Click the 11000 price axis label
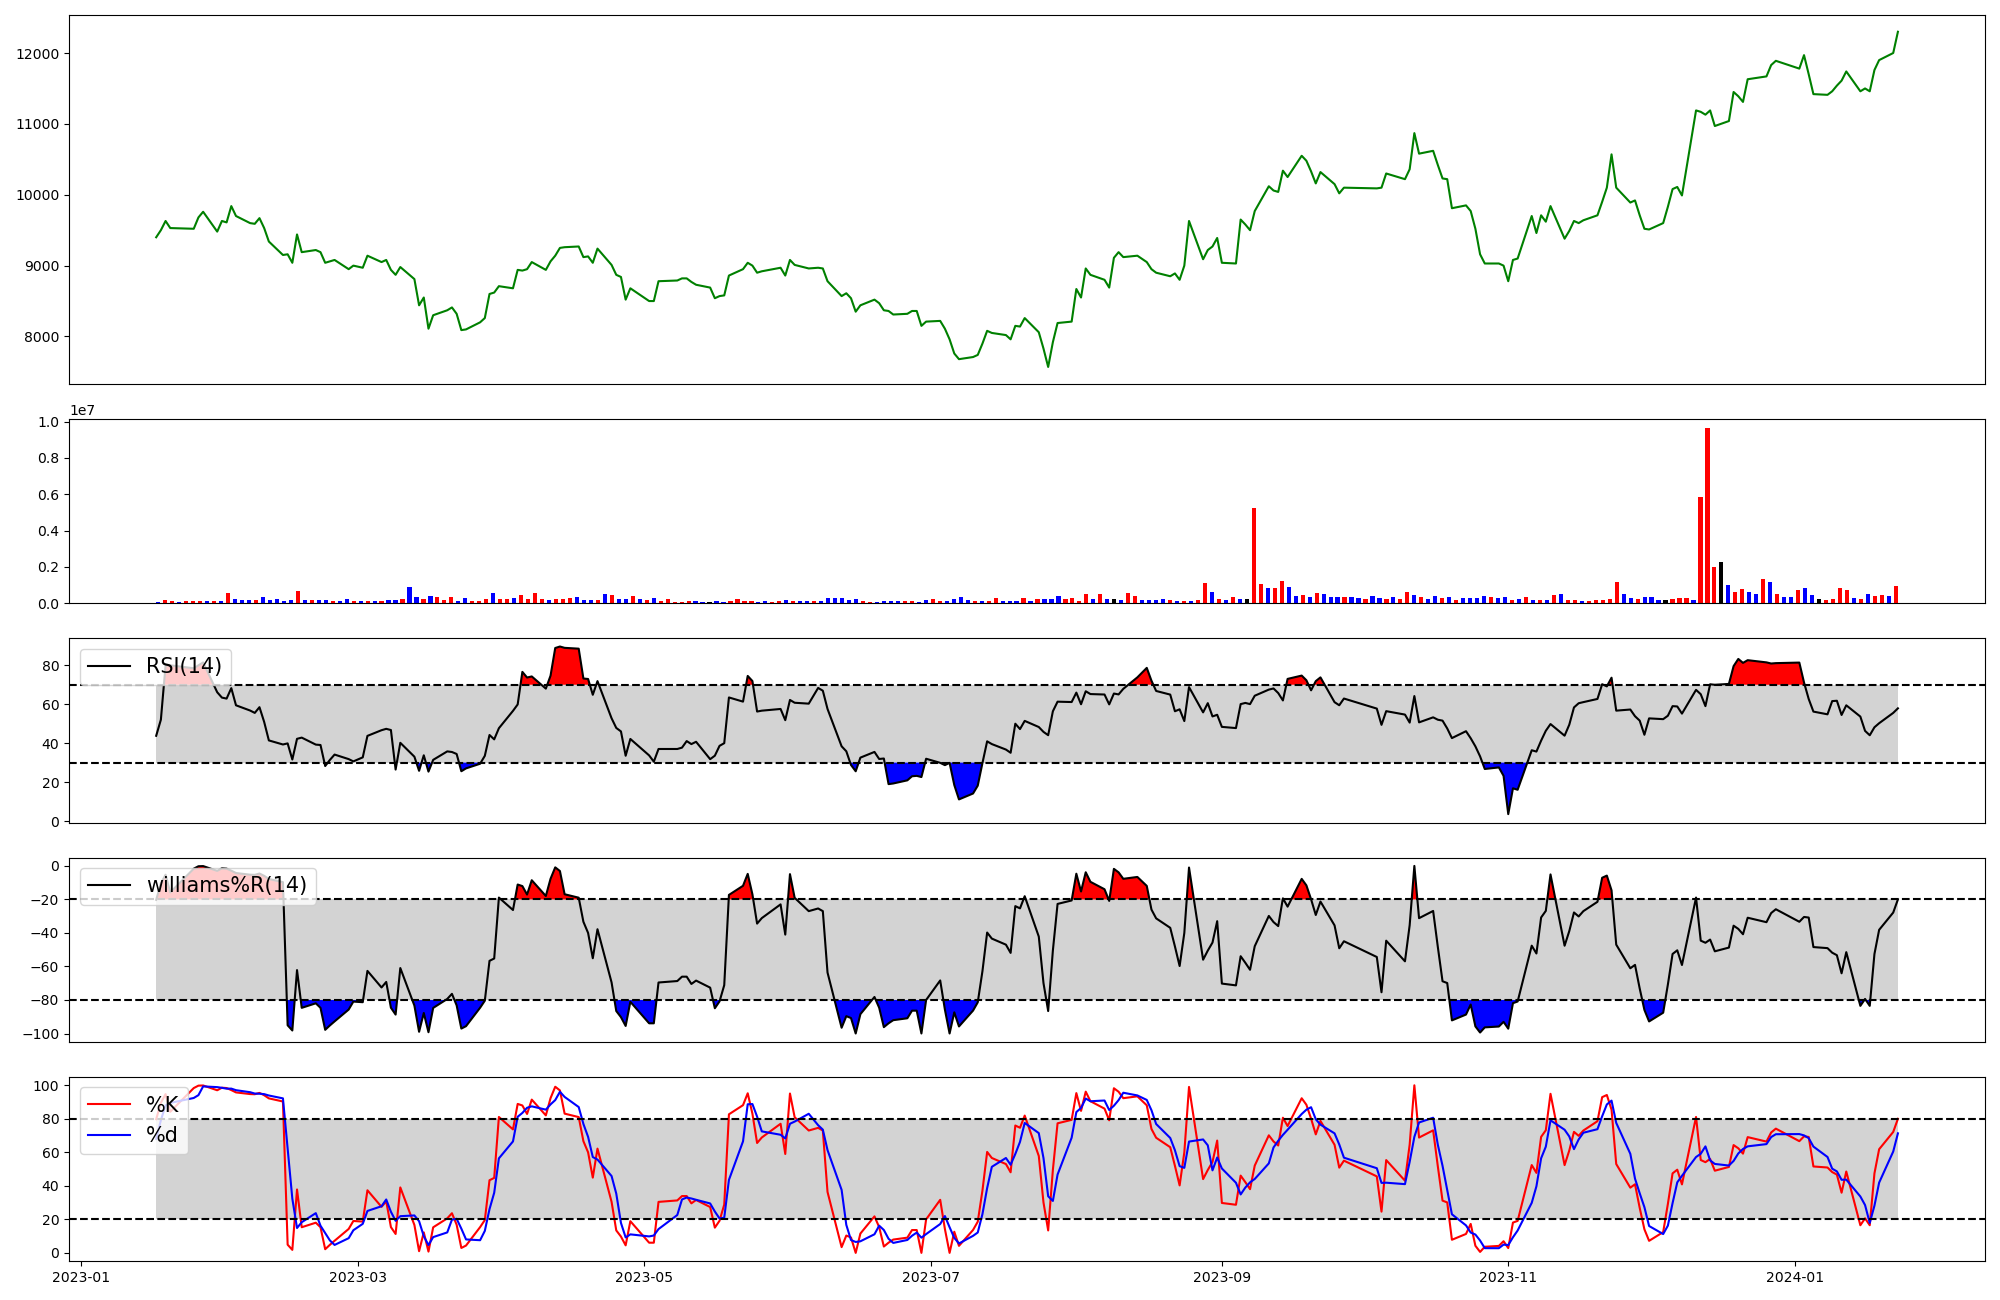The height and width of the screenshot is (1300, 2000). click(x=38, y=125)
